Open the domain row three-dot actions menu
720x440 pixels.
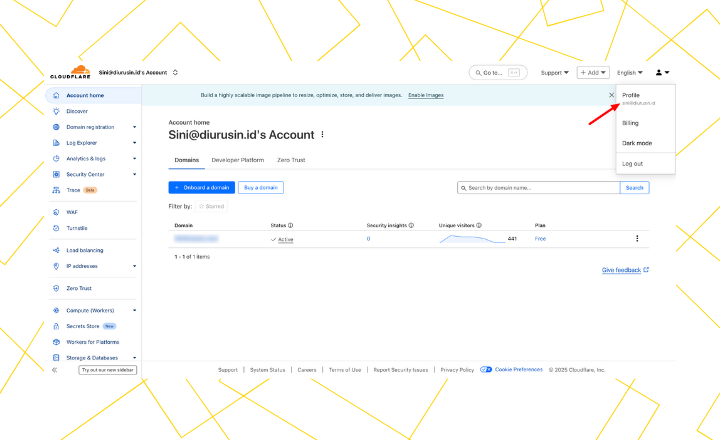click(x=637, y=238)
